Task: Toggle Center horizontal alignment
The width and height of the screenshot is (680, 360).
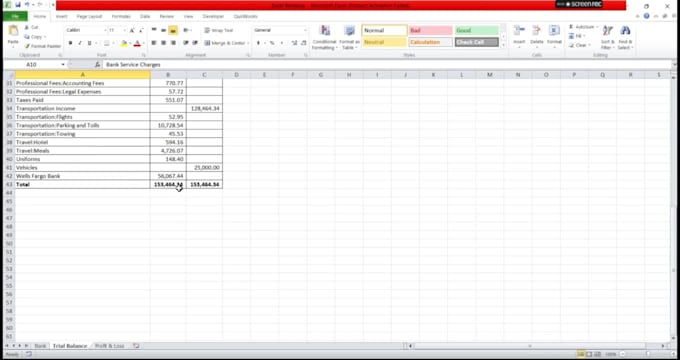Action: click(163, 43)
